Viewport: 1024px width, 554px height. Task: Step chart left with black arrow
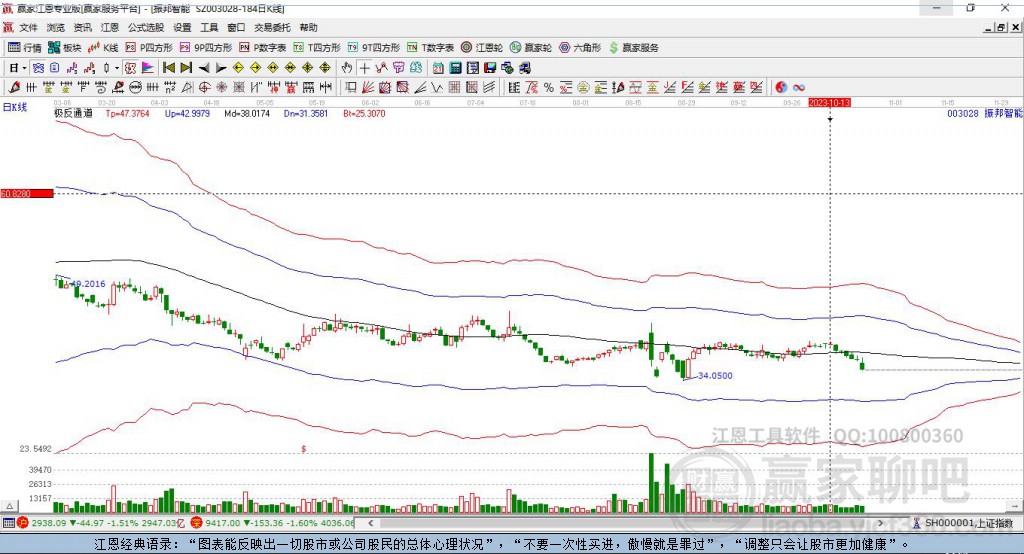(x=204, y=68)
